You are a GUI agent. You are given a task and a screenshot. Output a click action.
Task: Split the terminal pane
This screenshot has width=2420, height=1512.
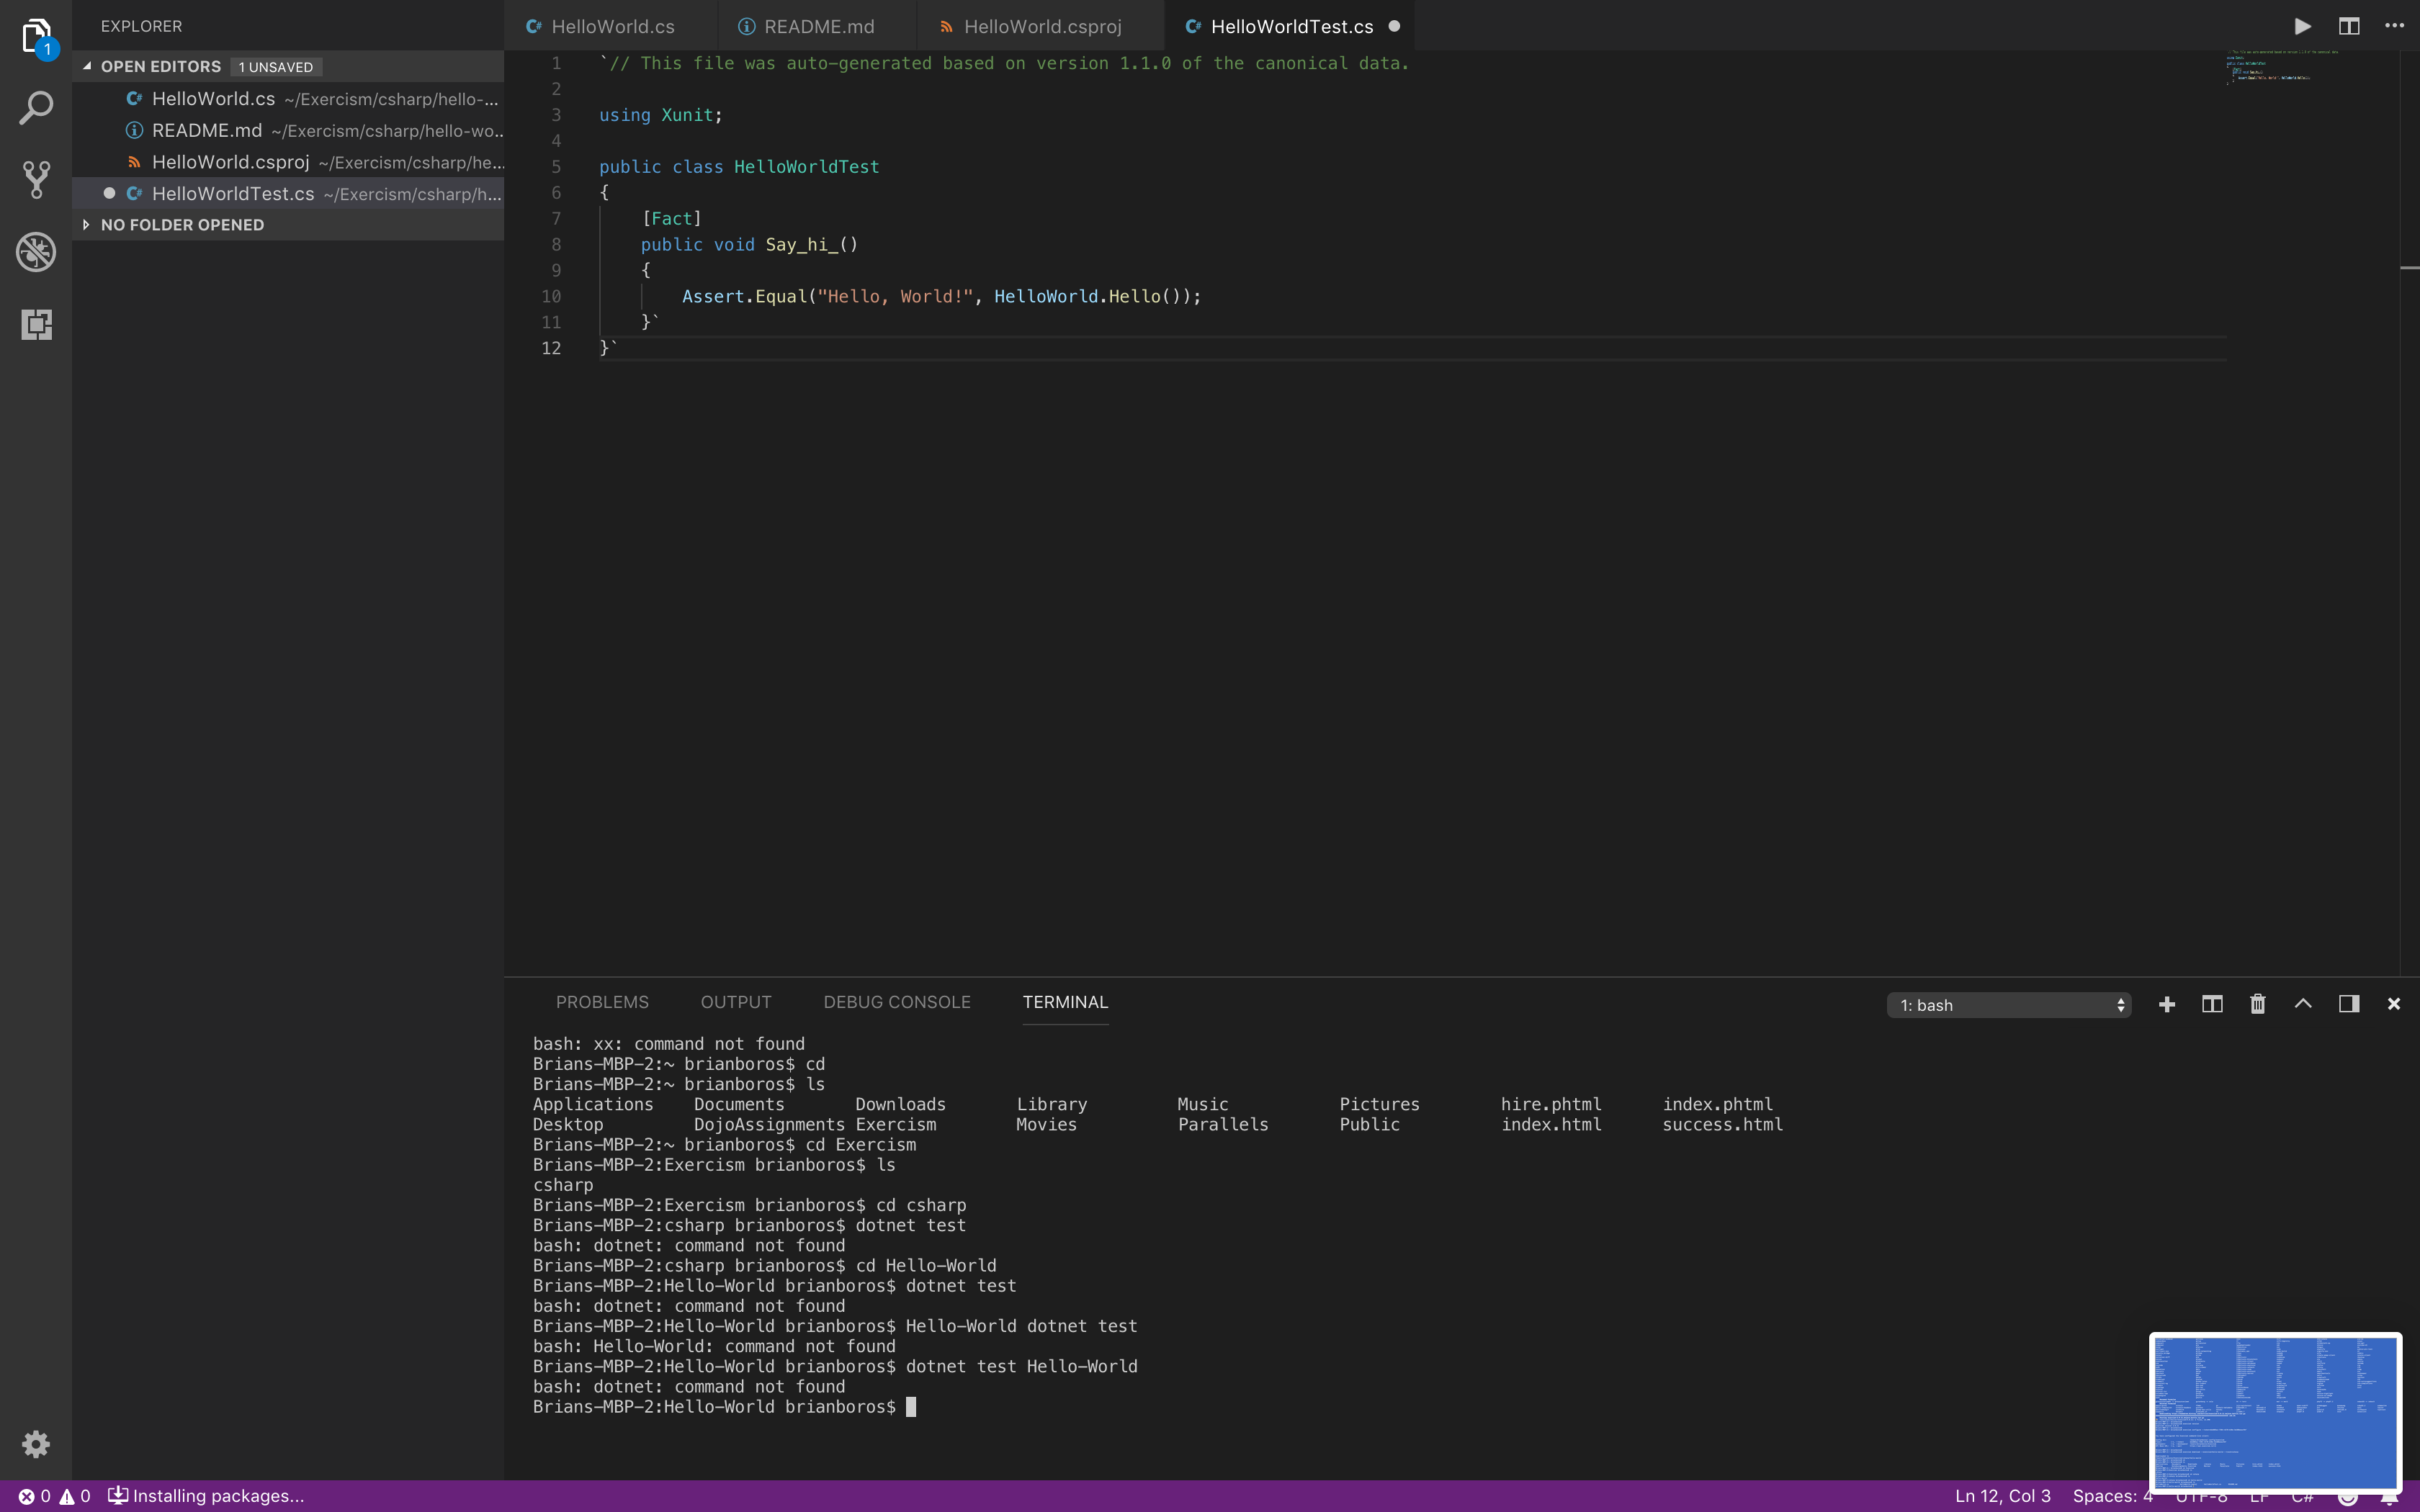(x=2212, y=1004)
